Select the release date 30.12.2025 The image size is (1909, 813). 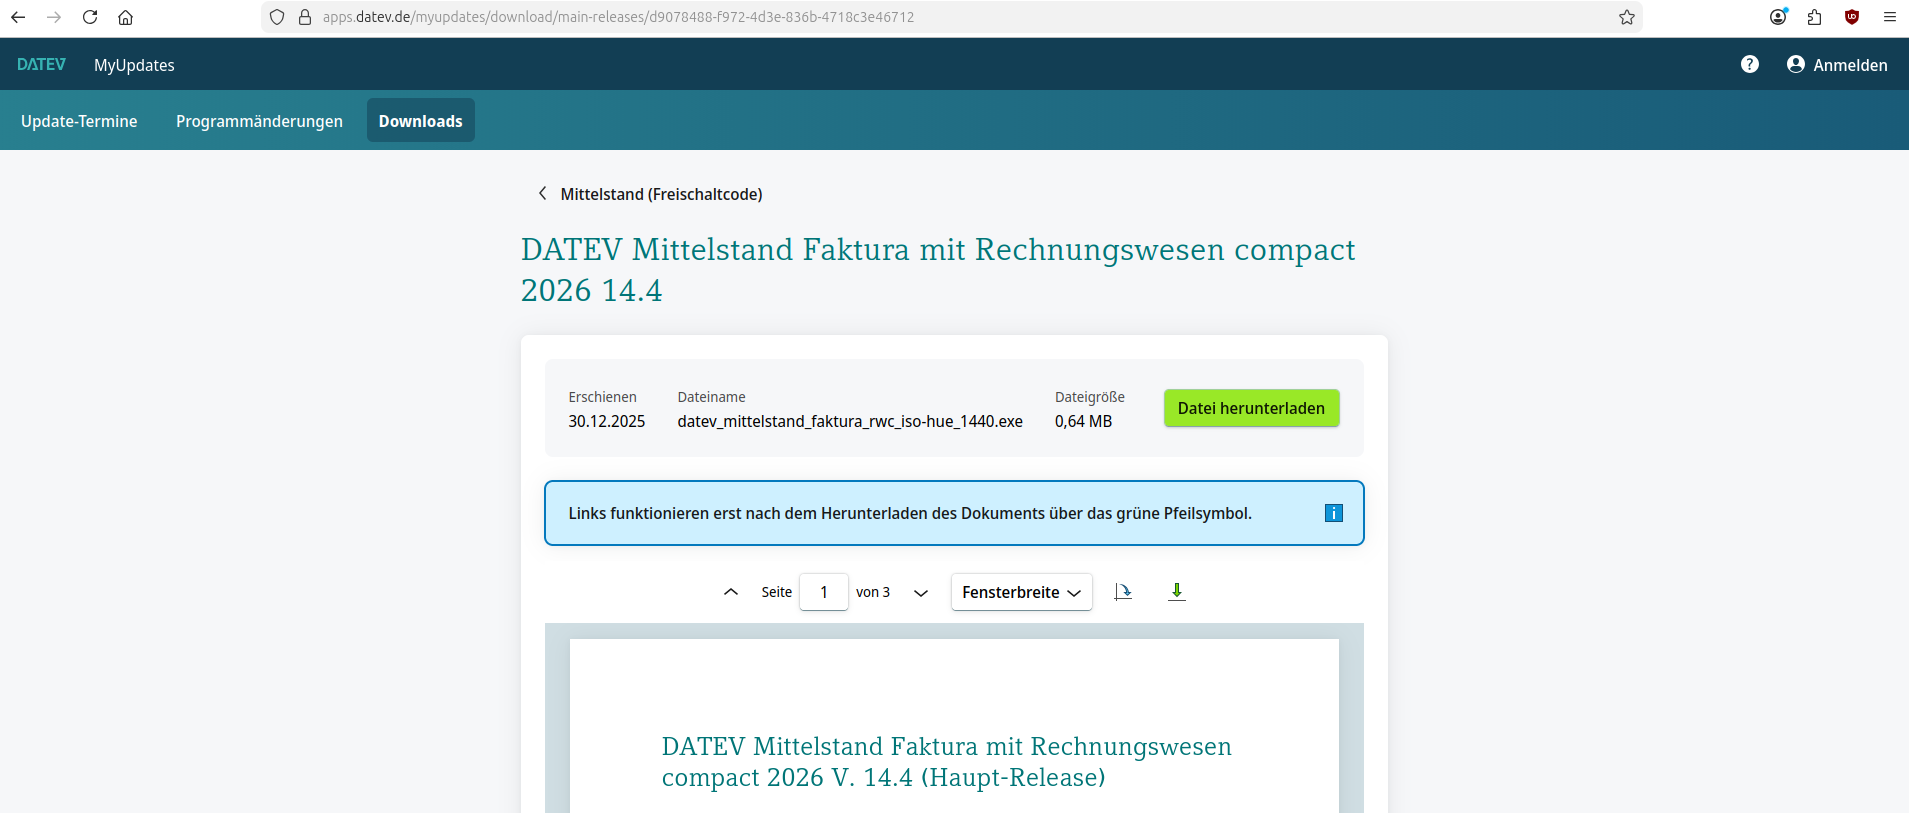coord(607,421)
